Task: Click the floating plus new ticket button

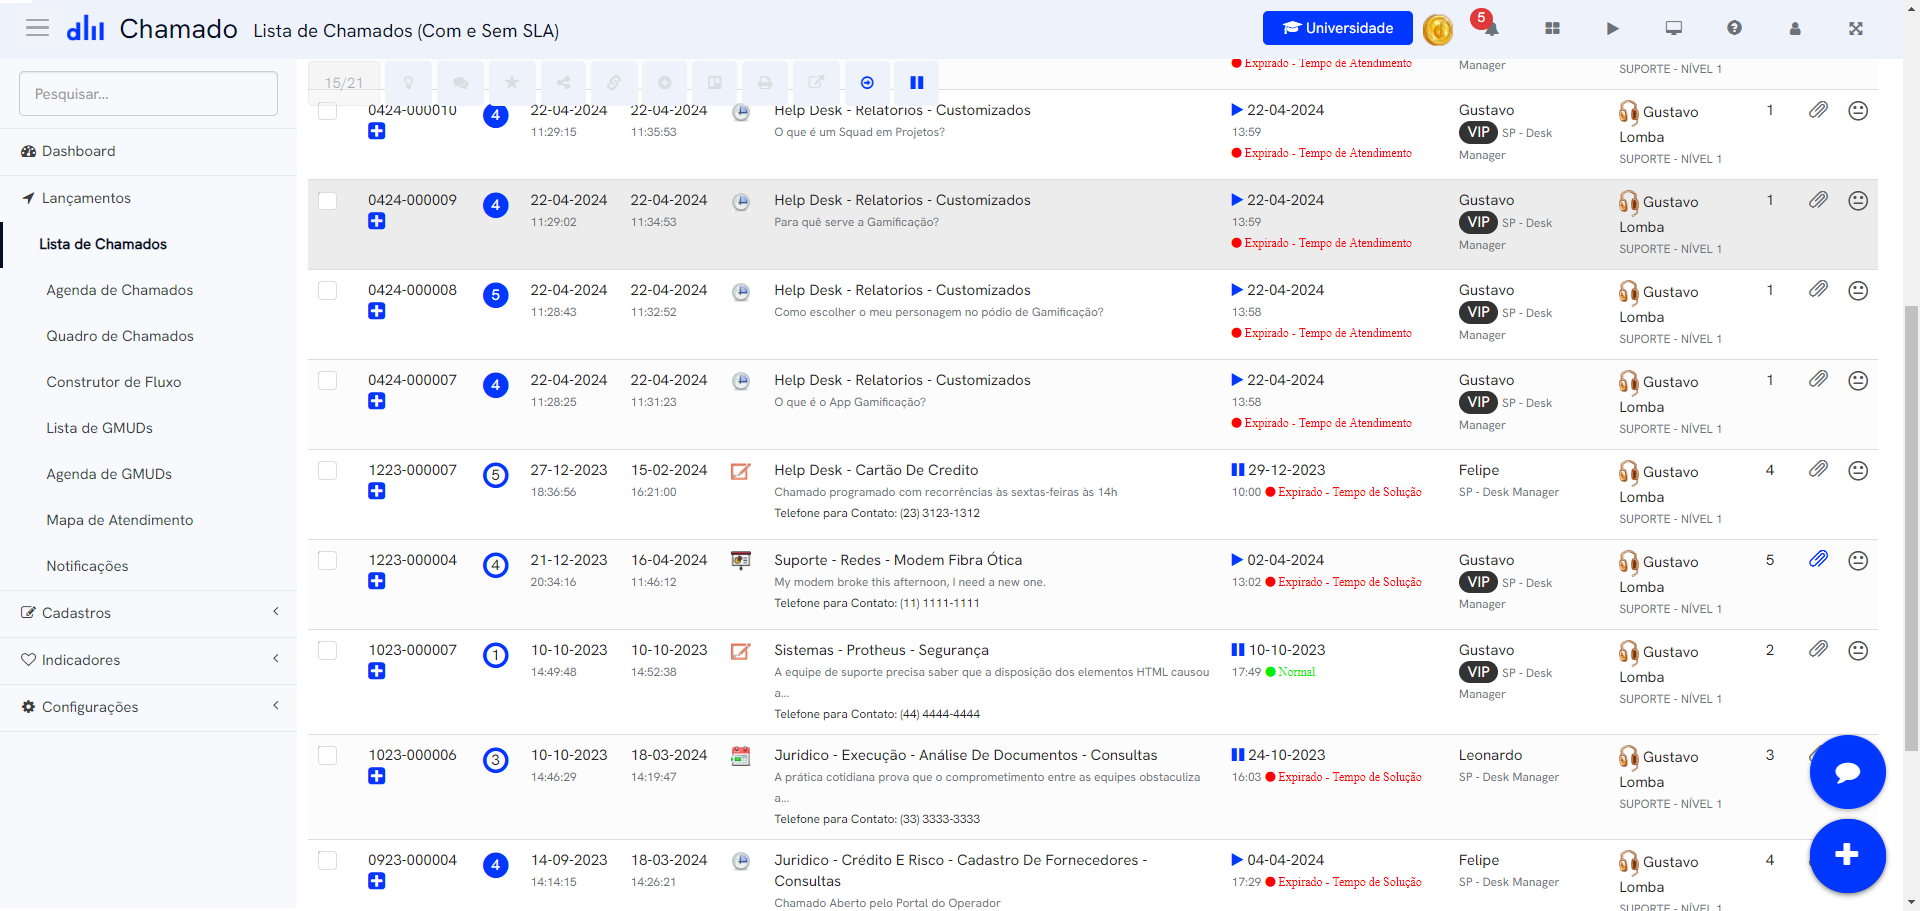Action: point(1847,855)
